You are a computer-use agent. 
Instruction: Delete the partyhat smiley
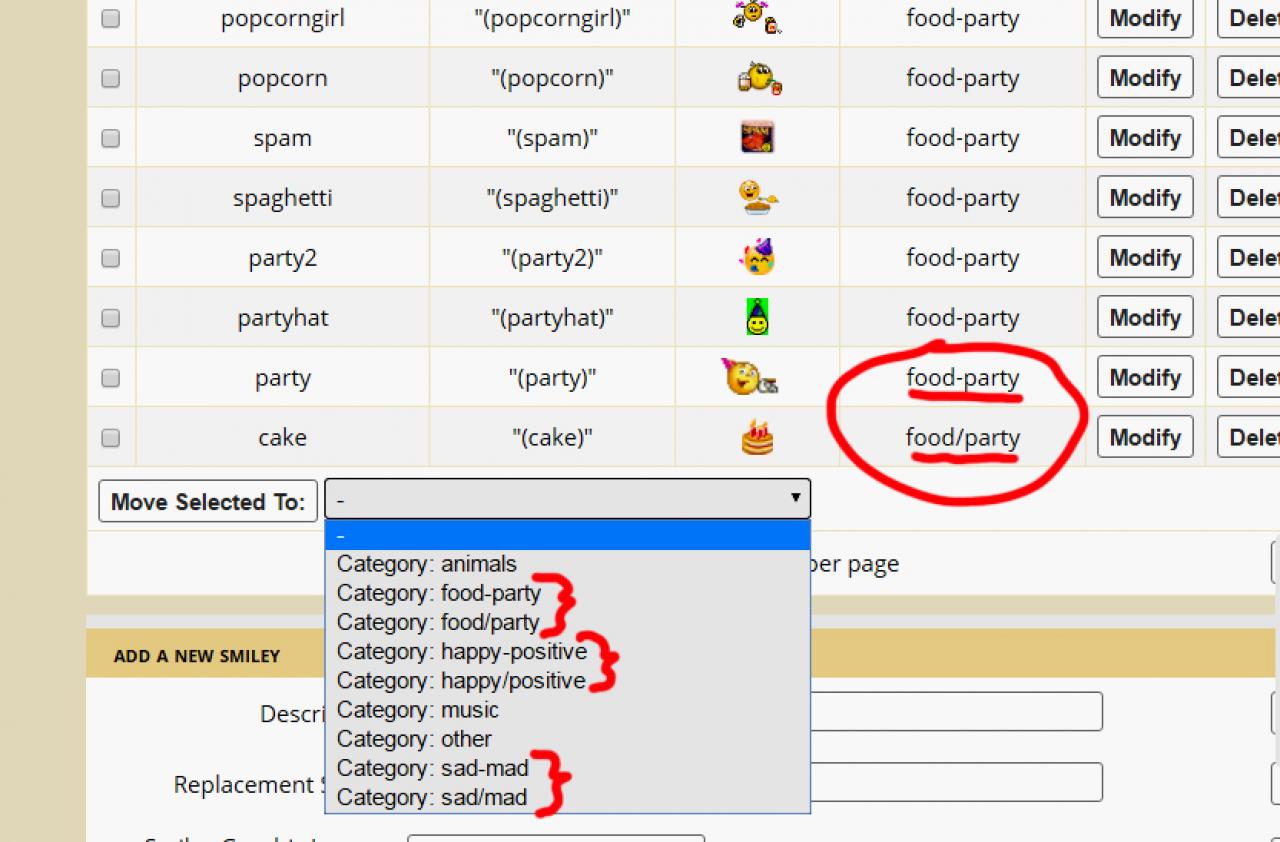pyautogui.click(x=1249, y=318)
